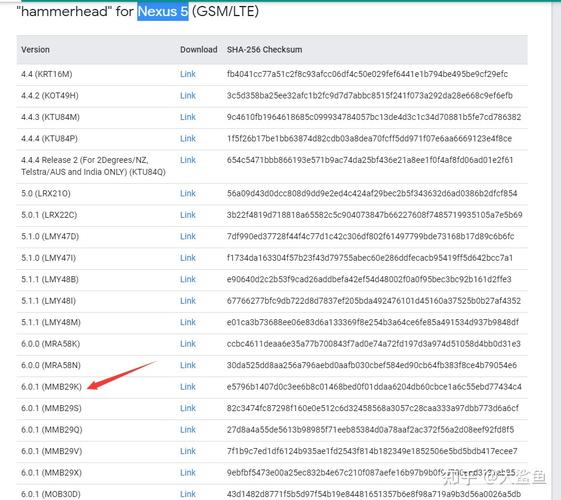561x500 pixels.
Task: Open the download Link for 6.0.0 (MRA58K)
Action: [x=188, y=344]
